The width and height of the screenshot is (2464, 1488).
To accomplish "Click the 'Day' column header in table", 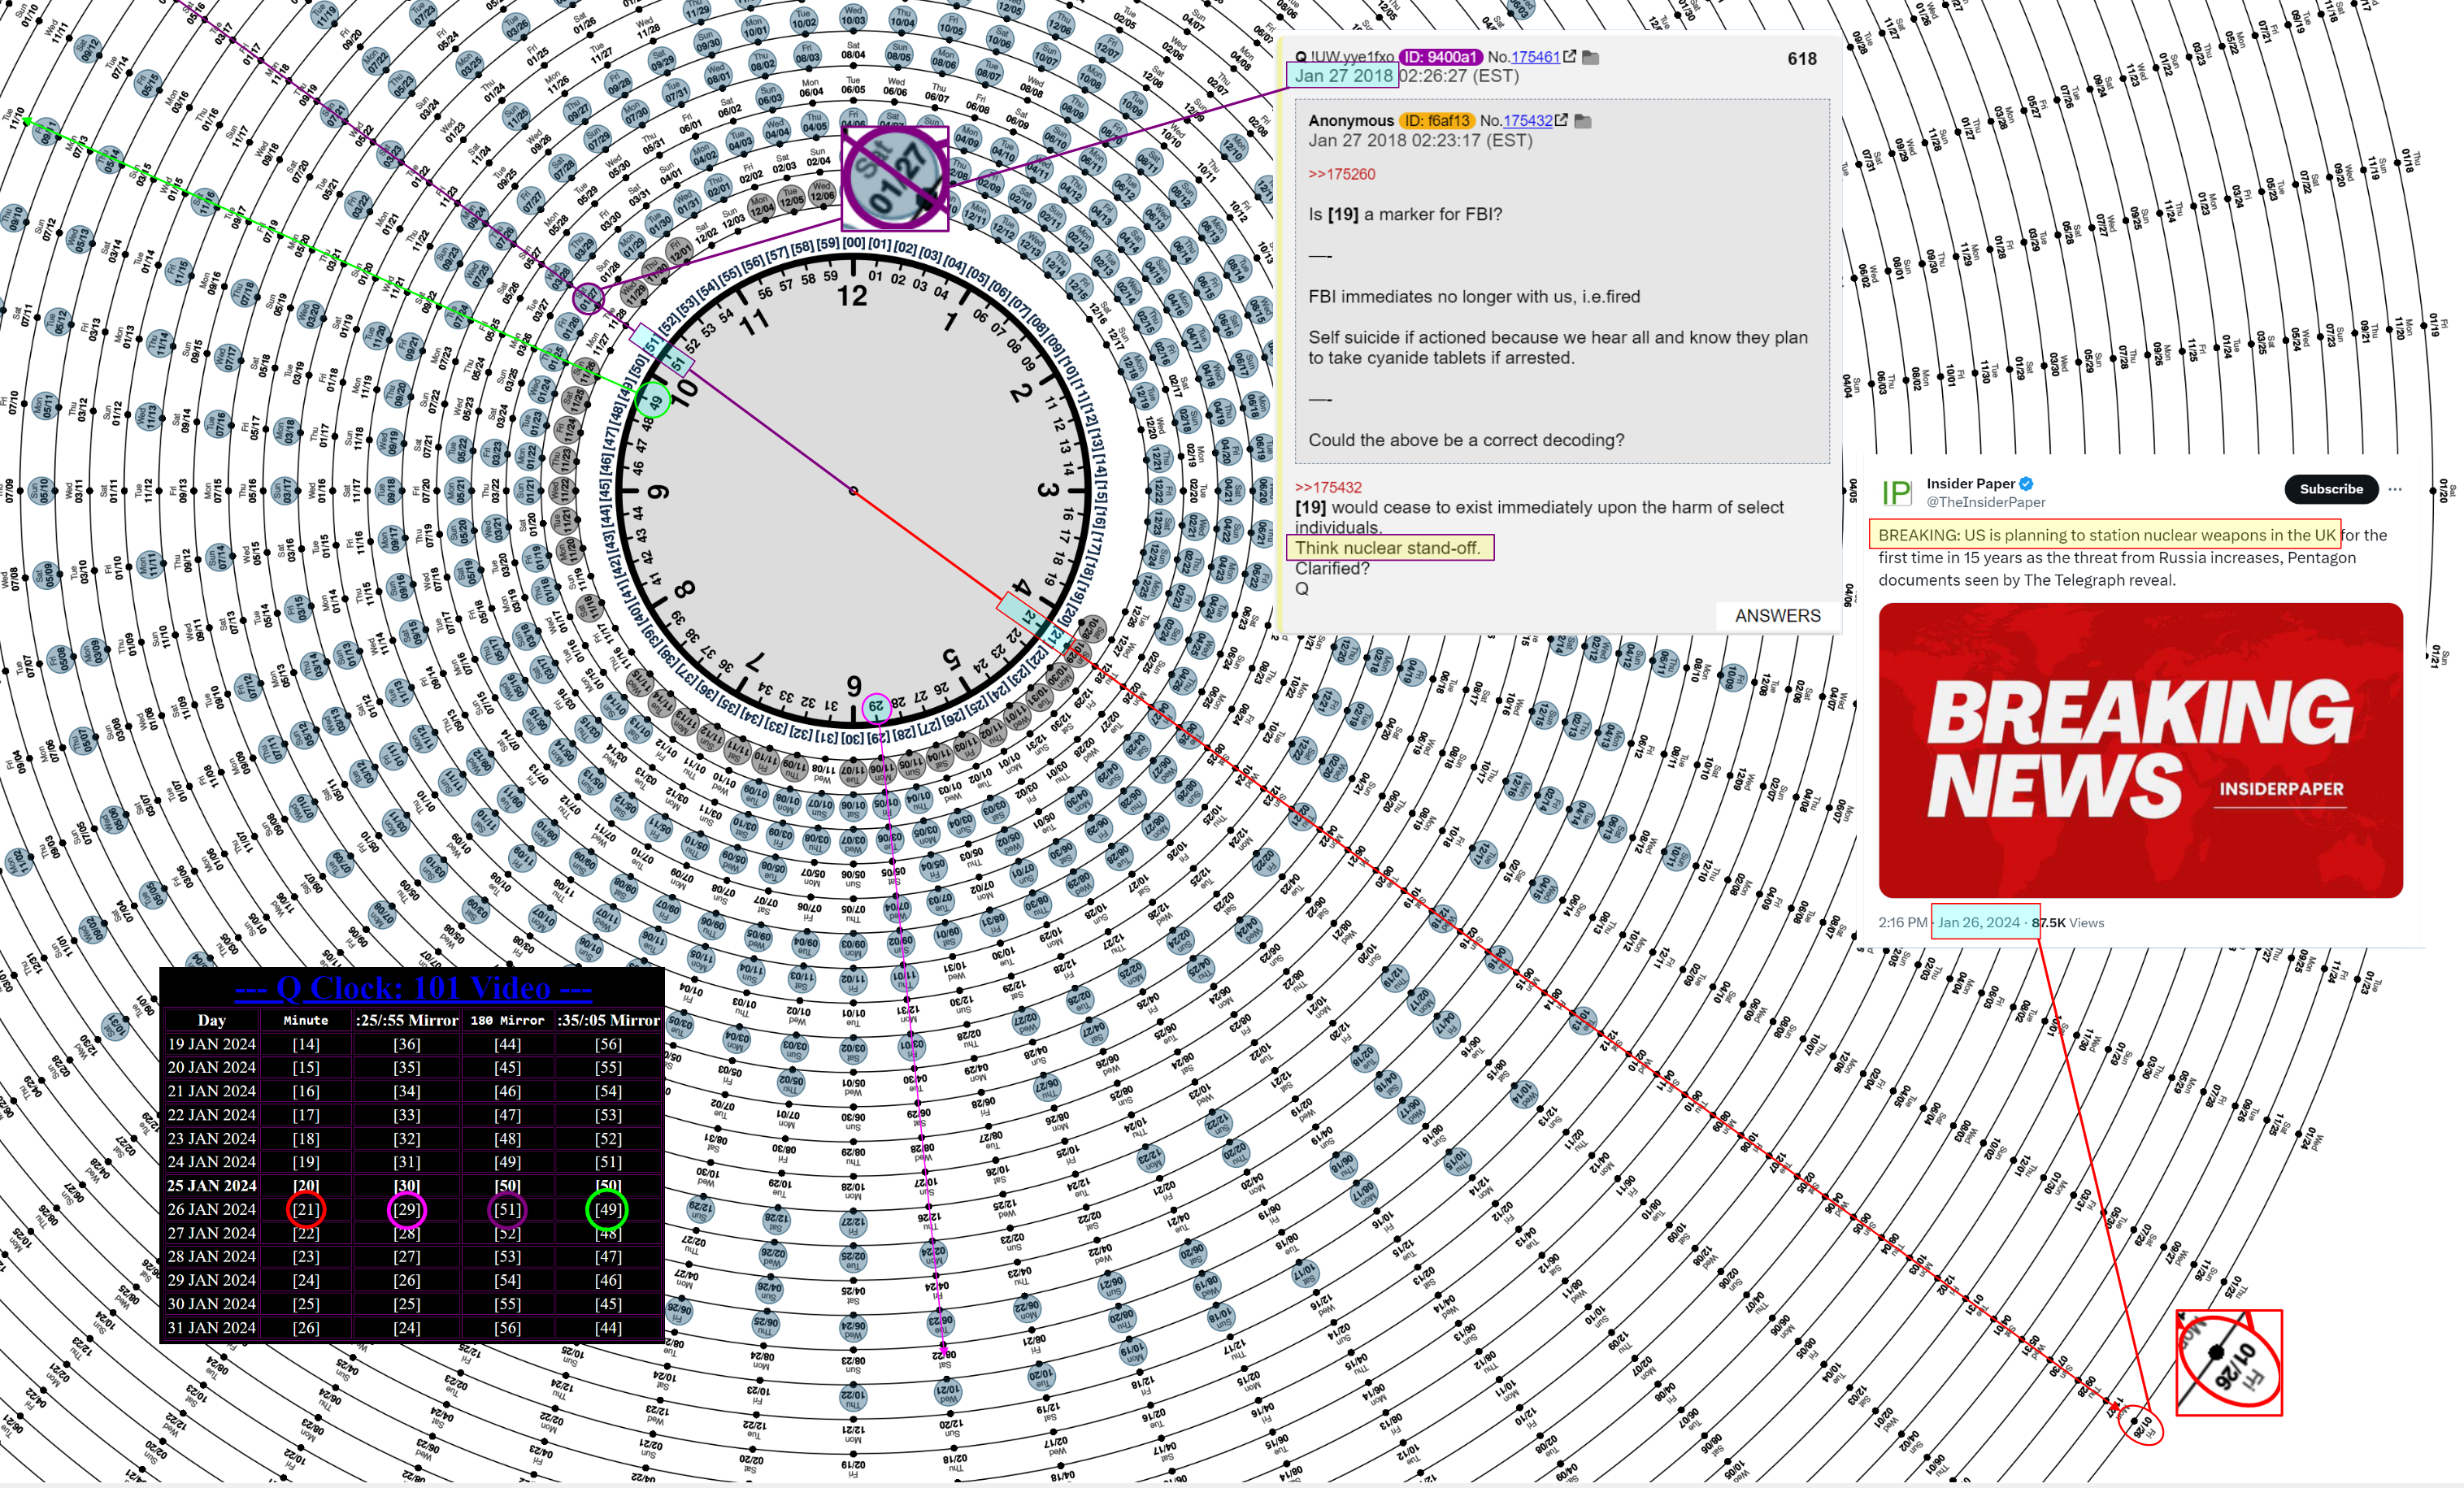I will (x=212, y=1020).
